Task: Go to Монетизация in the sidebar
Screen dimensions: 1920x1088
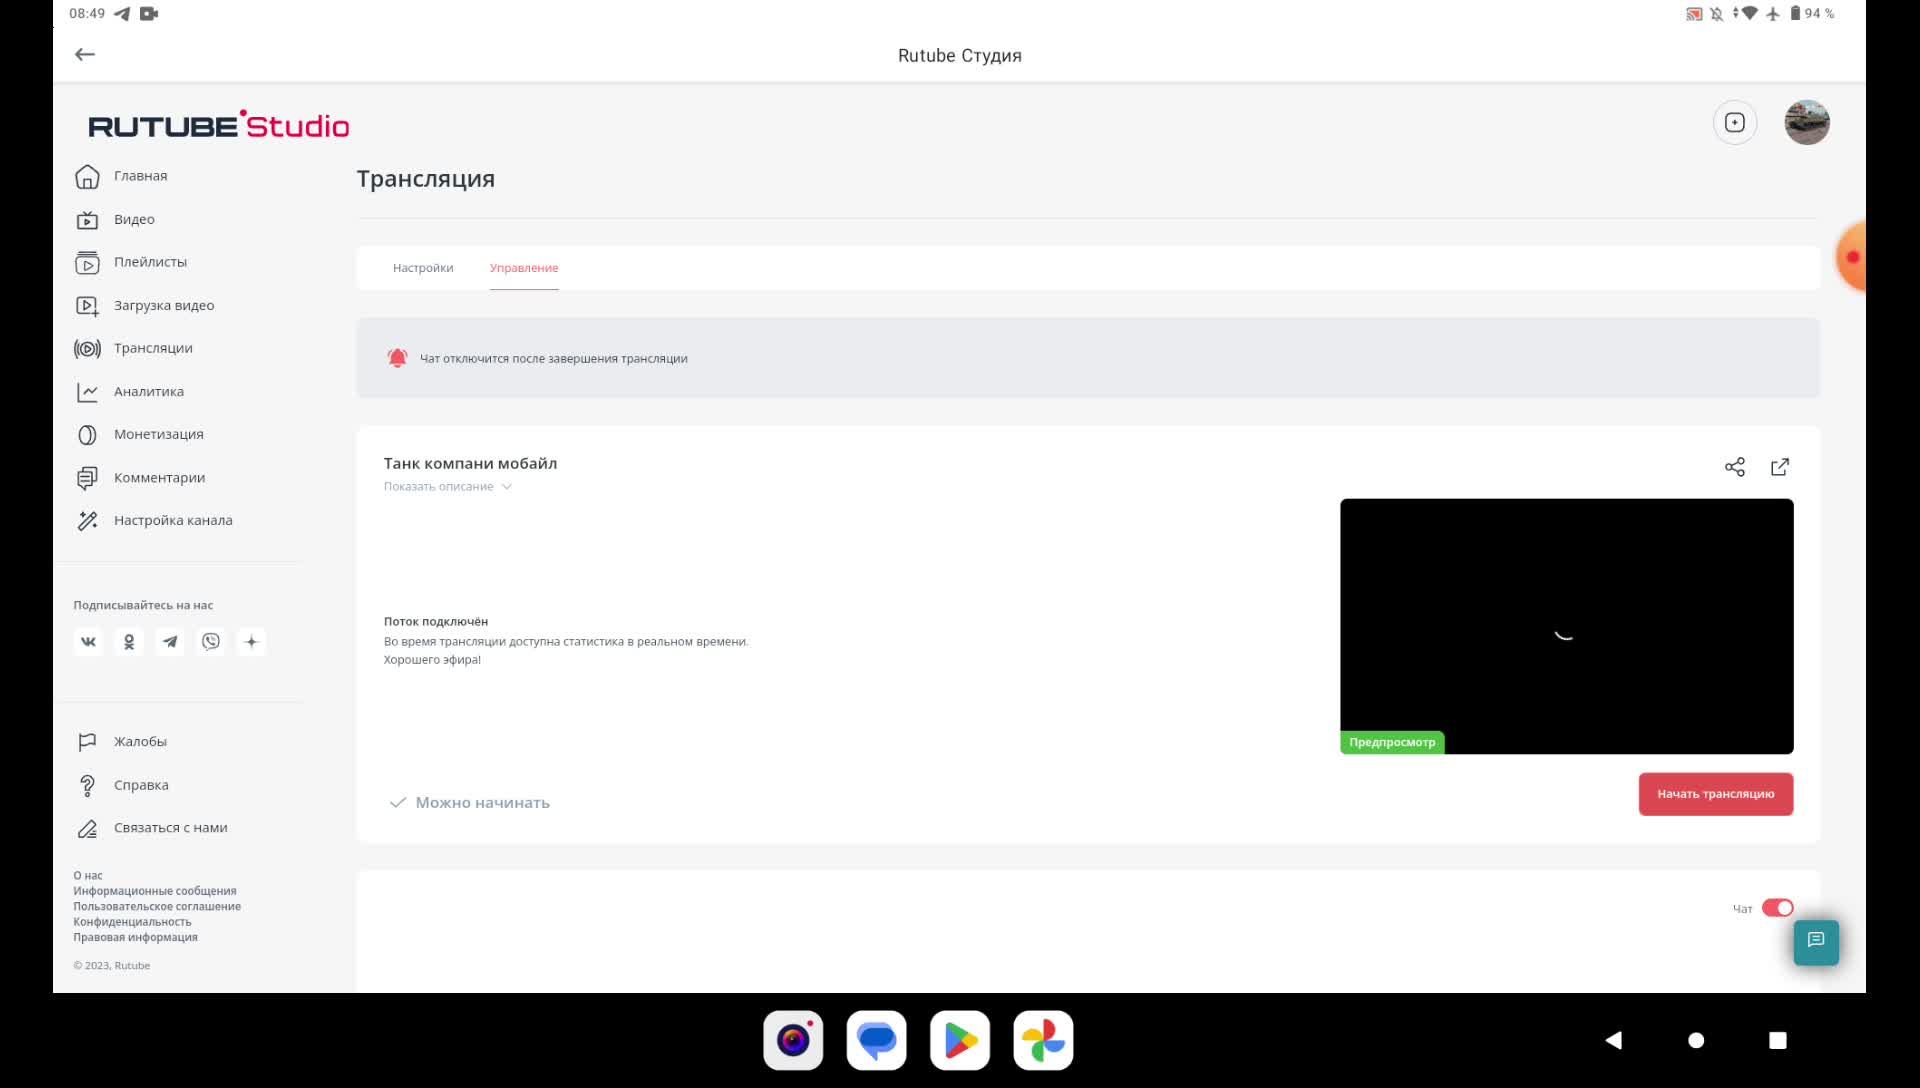Action: tap(158, 435)
